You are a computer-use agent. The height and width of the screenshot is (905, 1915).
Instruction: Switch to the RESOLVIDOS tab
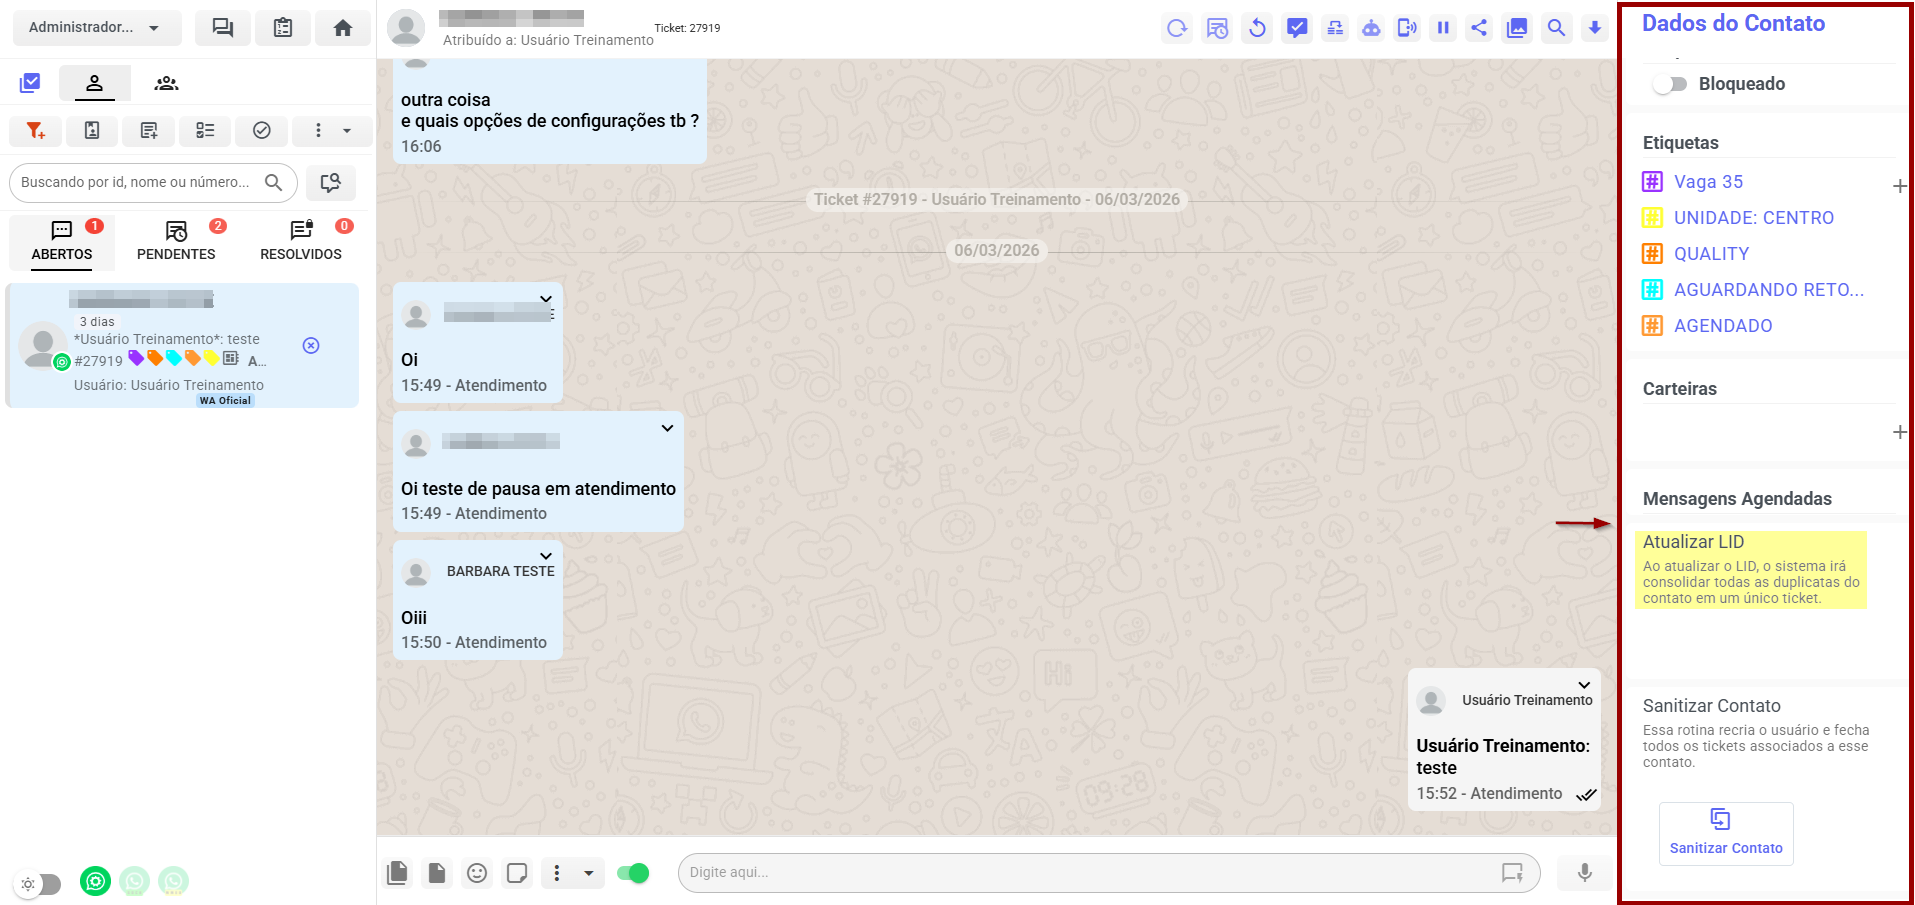301,241
